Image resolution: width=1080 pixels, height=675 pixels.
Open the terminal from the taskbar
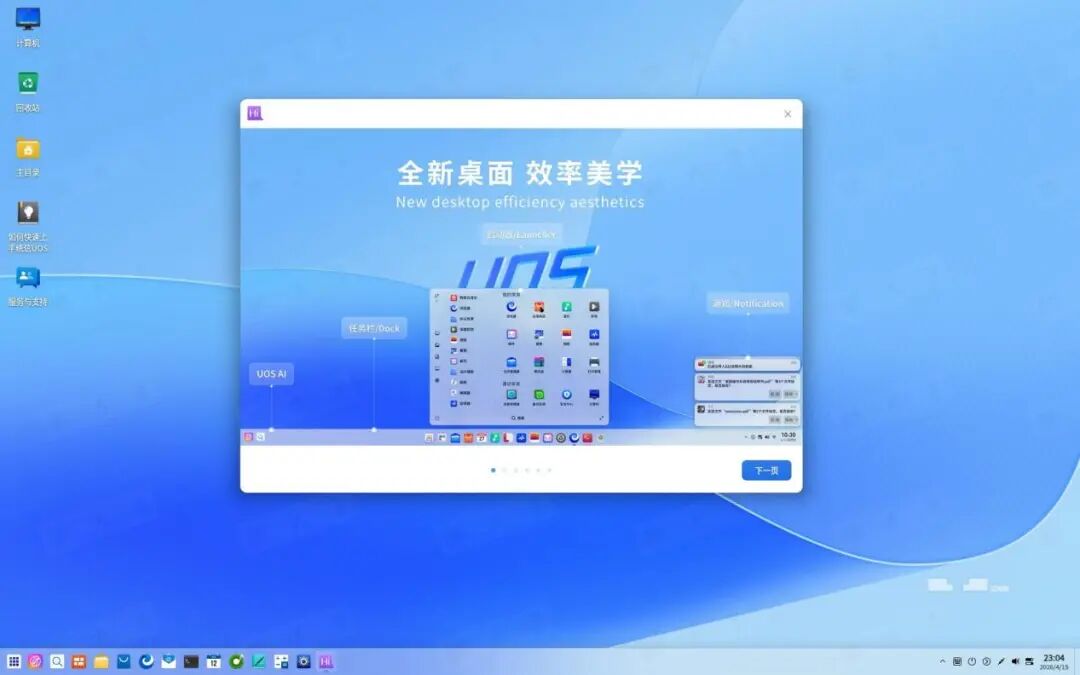pos(191,661)
